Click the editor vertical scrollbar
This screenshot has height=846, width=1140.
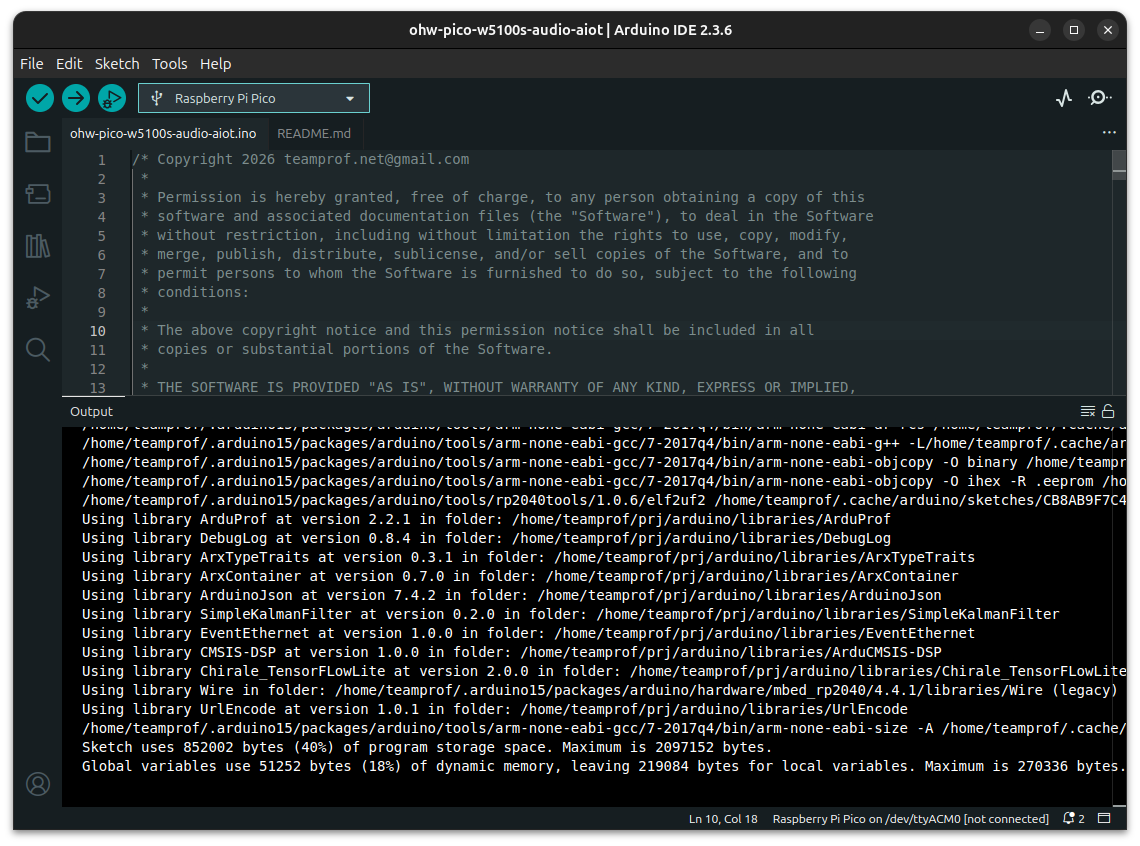[x=1119, y=280]
